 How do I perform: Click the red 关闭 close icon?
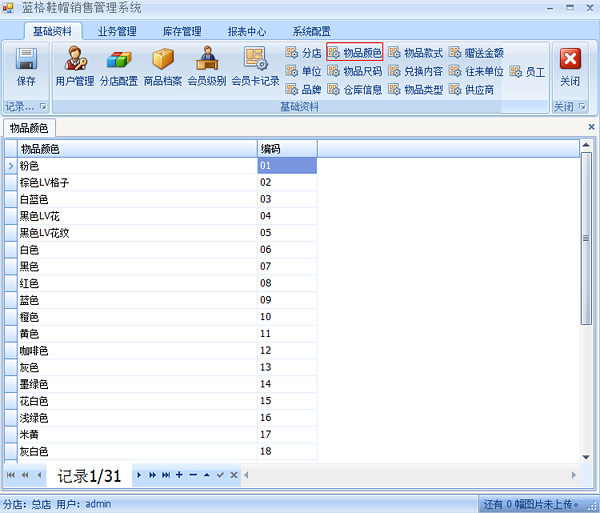(x=570, y=66)
